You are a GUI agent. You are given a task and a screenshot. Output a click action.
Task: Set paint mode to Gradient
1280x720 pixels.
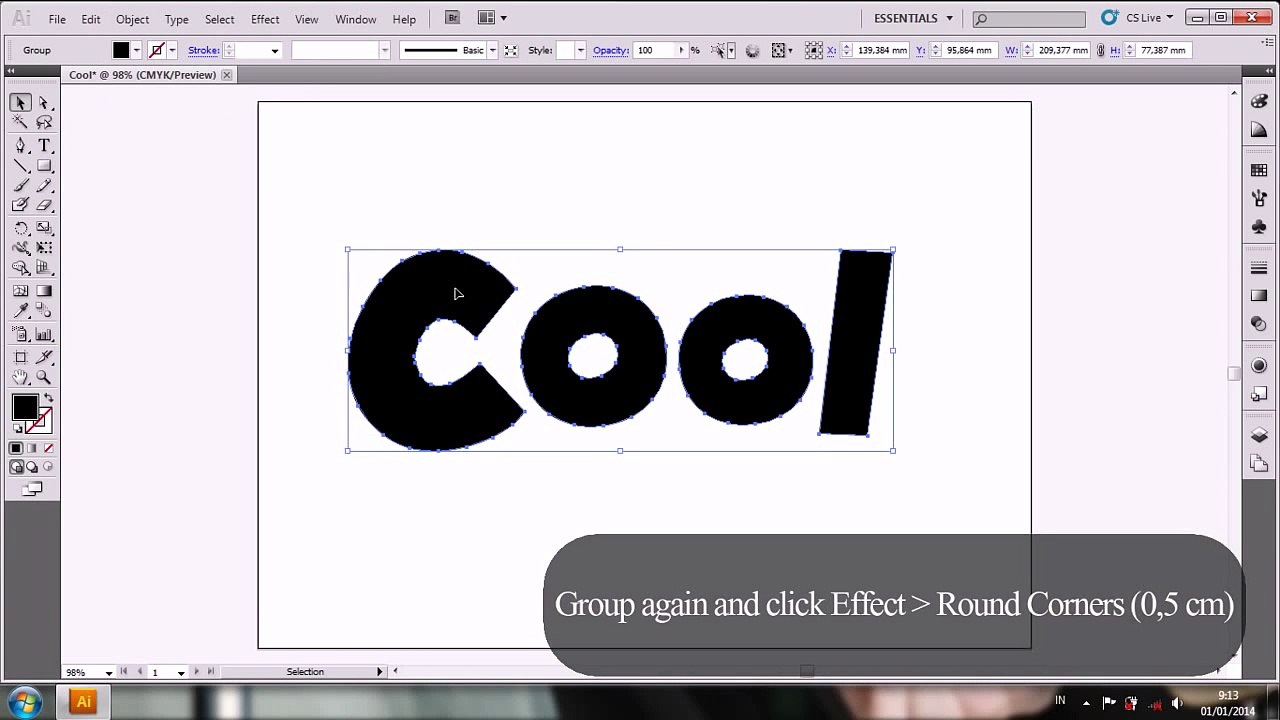(x=32, y=448)
